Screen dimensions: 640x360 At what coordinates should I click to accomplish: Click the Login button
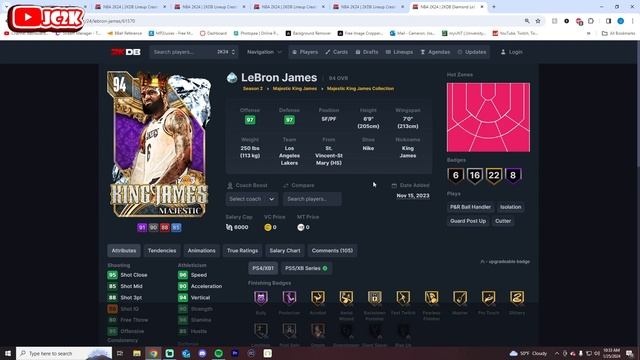tap(511, 52)
